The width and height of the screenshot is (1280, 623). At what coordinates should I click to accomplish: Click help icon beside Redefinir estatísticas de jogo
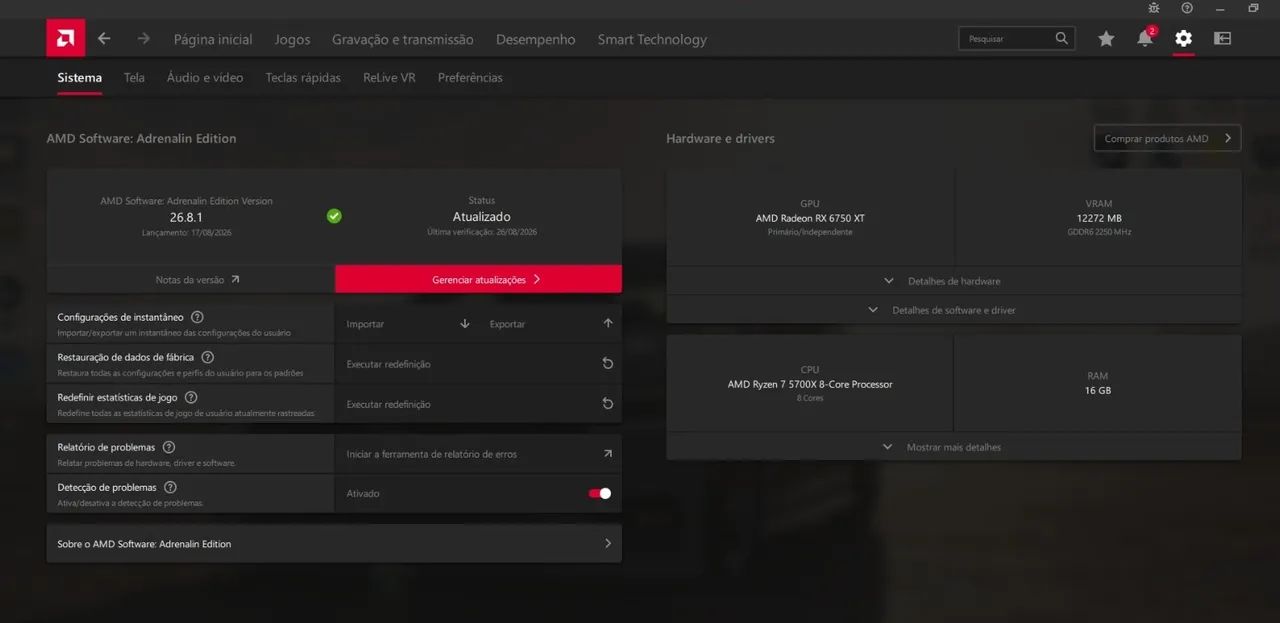tap(191, 397)
